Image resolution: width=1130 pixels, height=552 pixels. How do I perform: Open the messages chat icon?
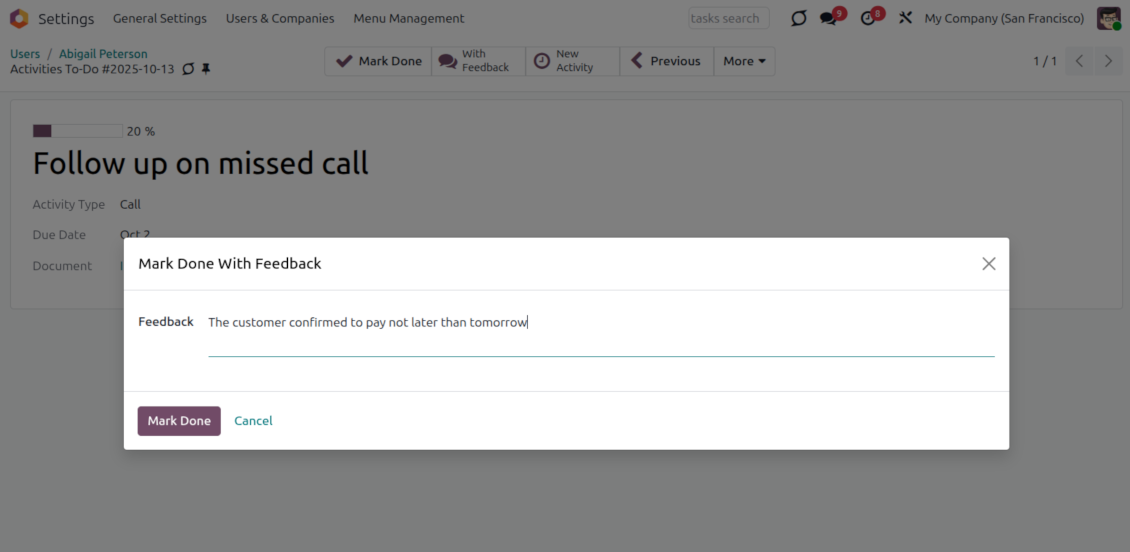(828, 18)
